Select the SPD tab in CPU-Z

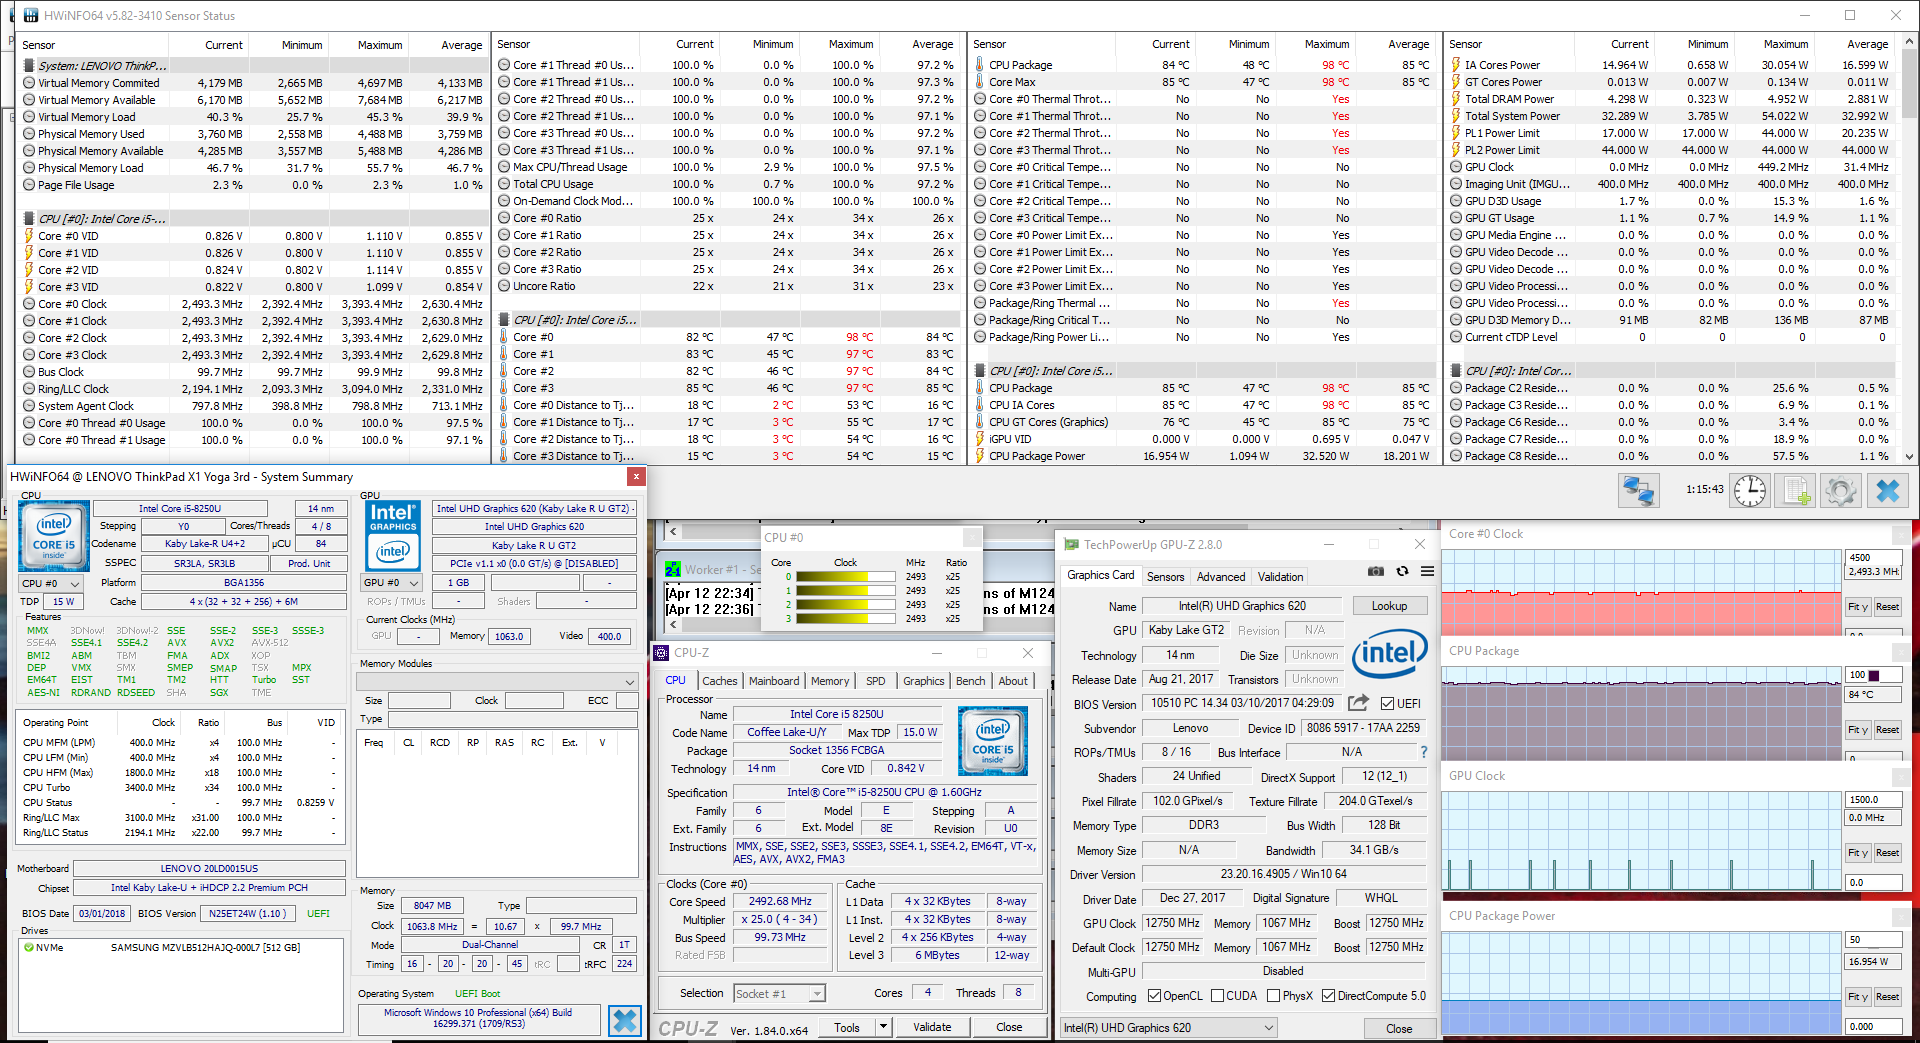[876, 681]
